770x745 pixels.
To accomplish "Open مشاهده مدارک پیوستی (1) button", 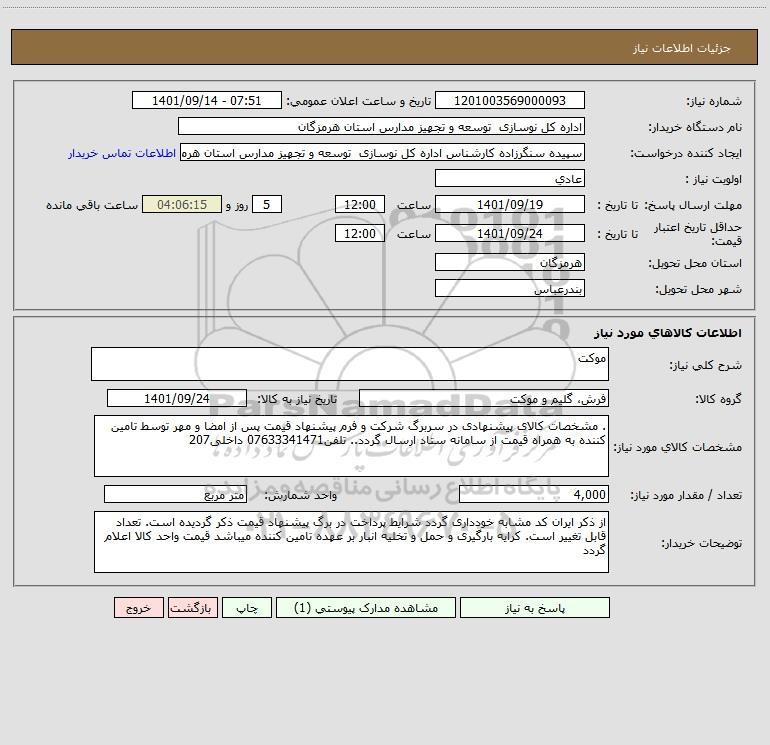I will [x=366, y=607].
